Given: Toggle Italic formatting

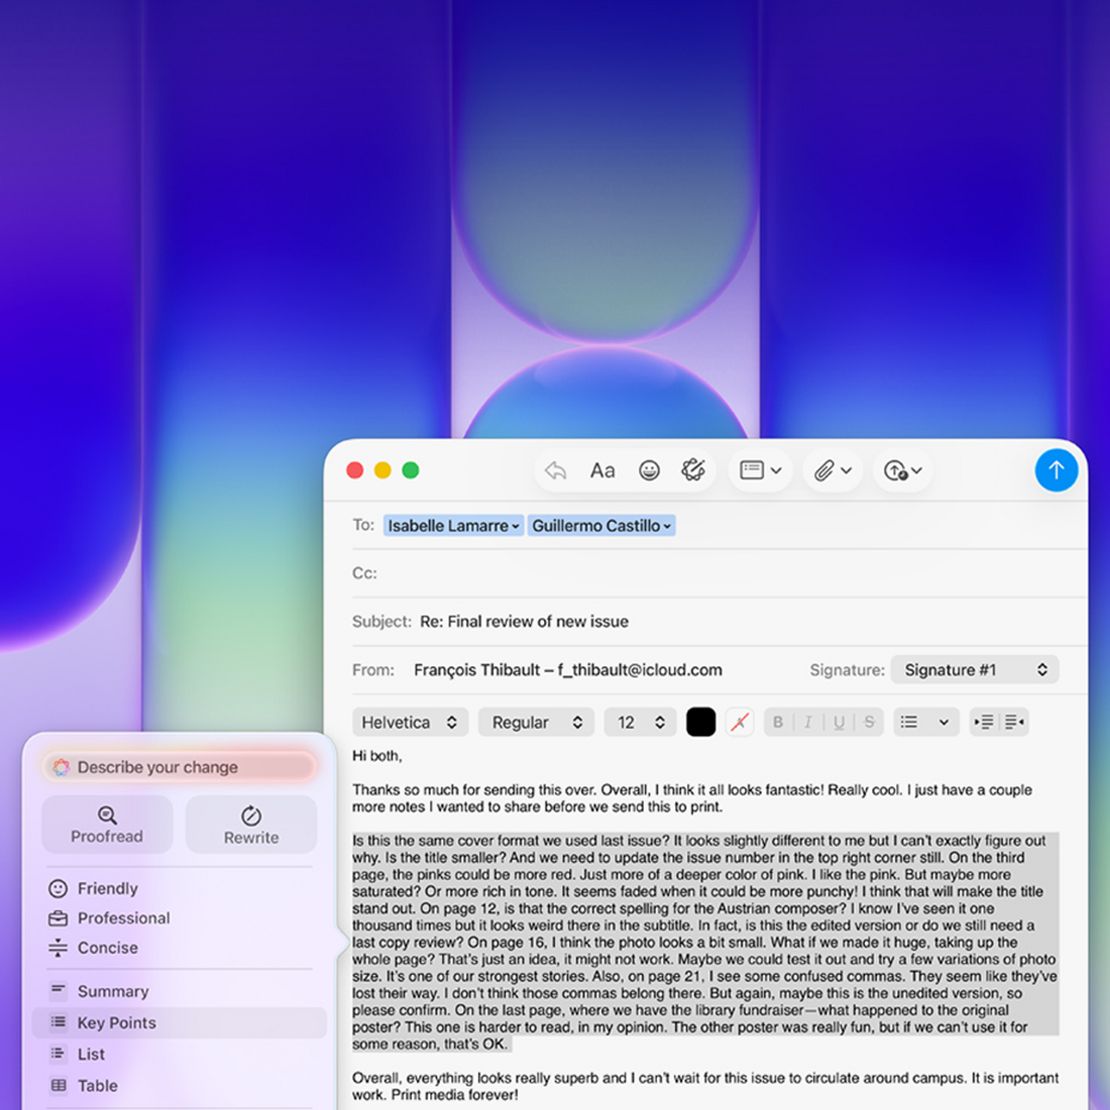Looking at the screenshot, I should [808, 722].
